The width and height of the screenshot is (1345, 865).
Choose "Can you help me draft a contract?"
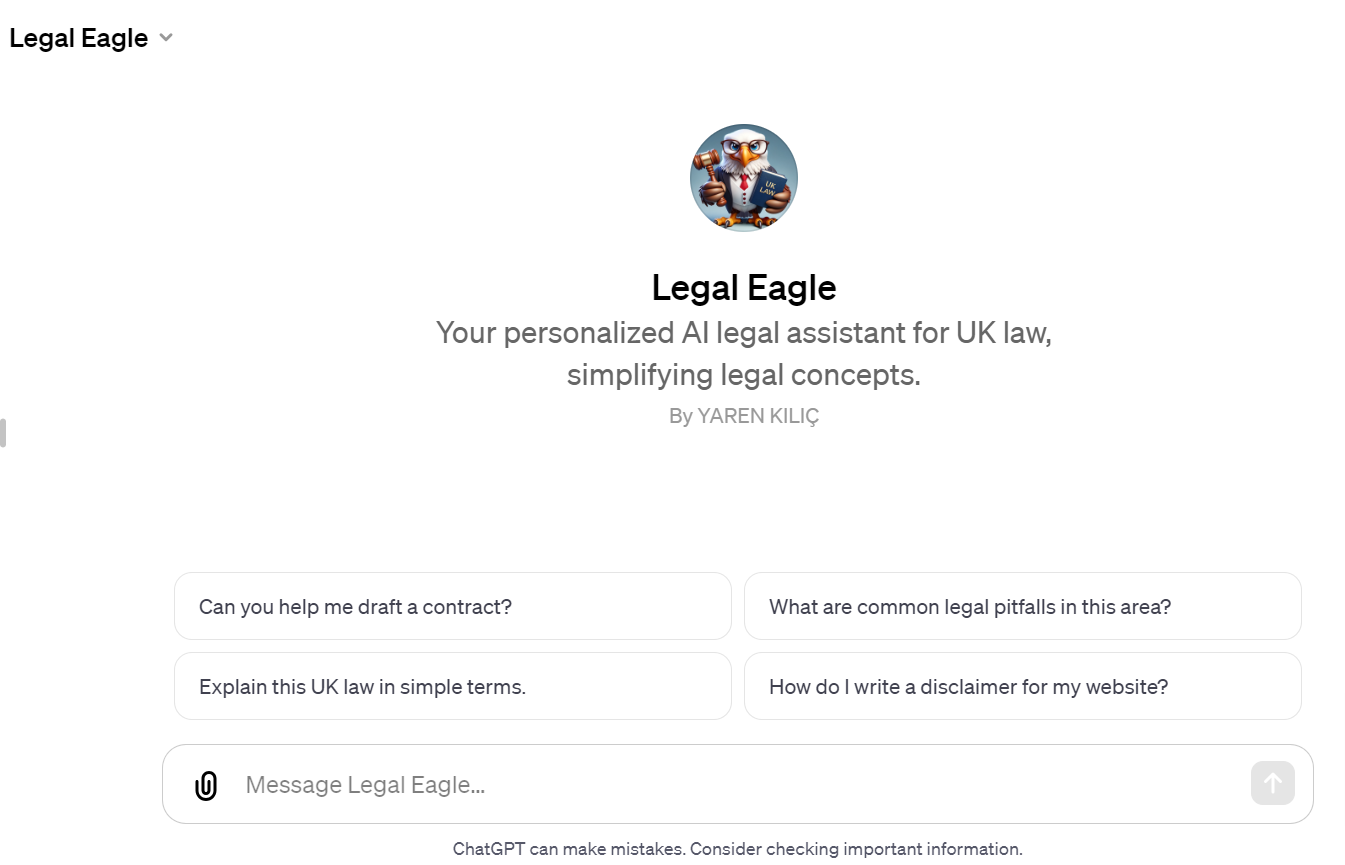452,606
